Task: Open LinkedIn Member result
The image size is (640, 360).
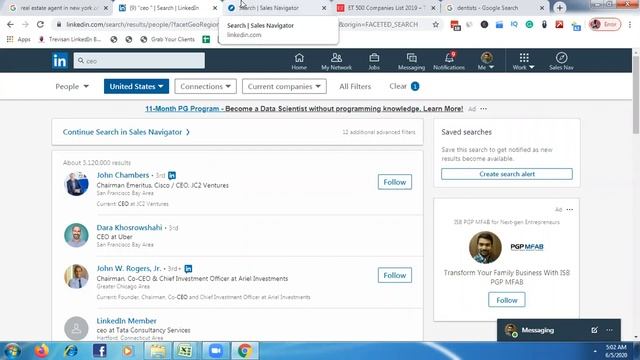Action: click(127, 321)
